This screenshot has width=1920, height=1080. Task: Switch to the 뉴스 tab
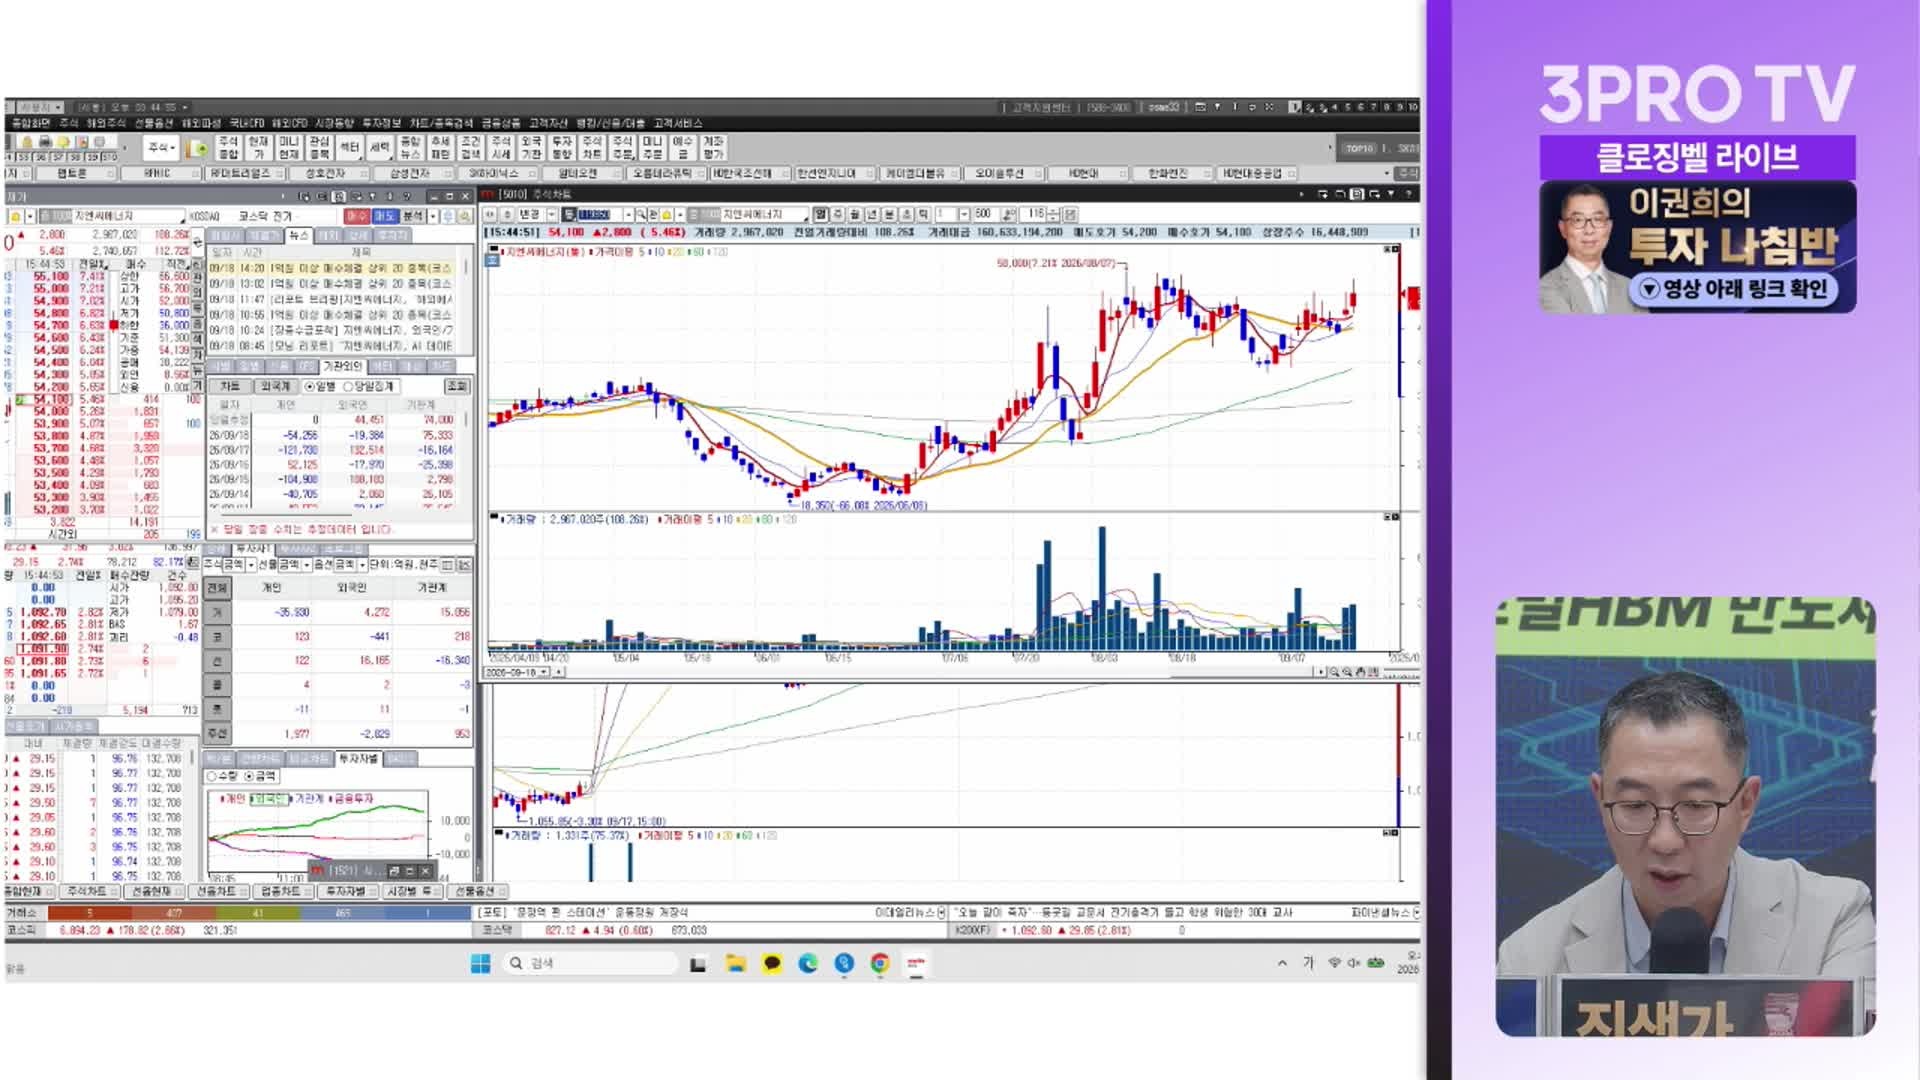299,235
